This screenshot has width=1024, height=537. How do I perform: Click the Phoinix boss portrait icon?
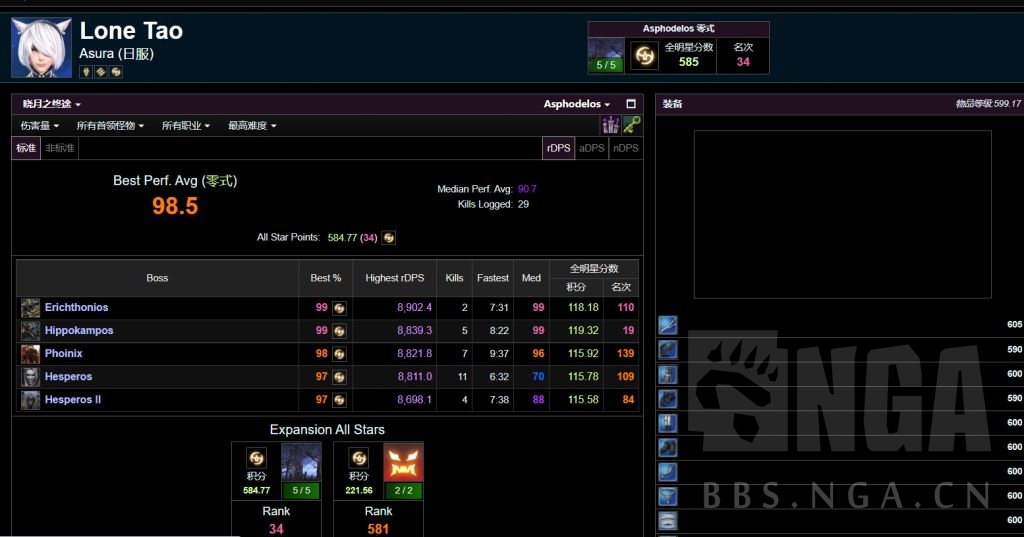click(x=31, y=354)
